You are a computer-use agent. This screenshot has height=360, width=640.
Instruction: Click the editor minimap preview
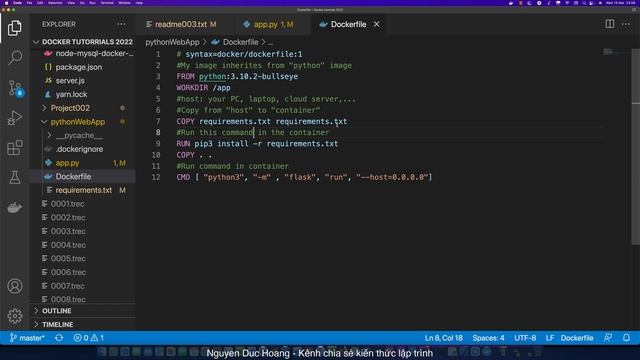click(616, 52)
